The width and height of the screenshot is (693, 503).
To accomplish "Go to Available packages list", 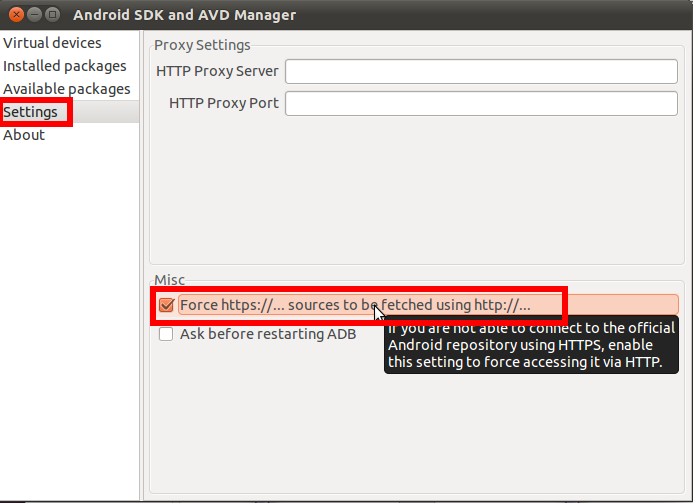I will pos(66,89).
